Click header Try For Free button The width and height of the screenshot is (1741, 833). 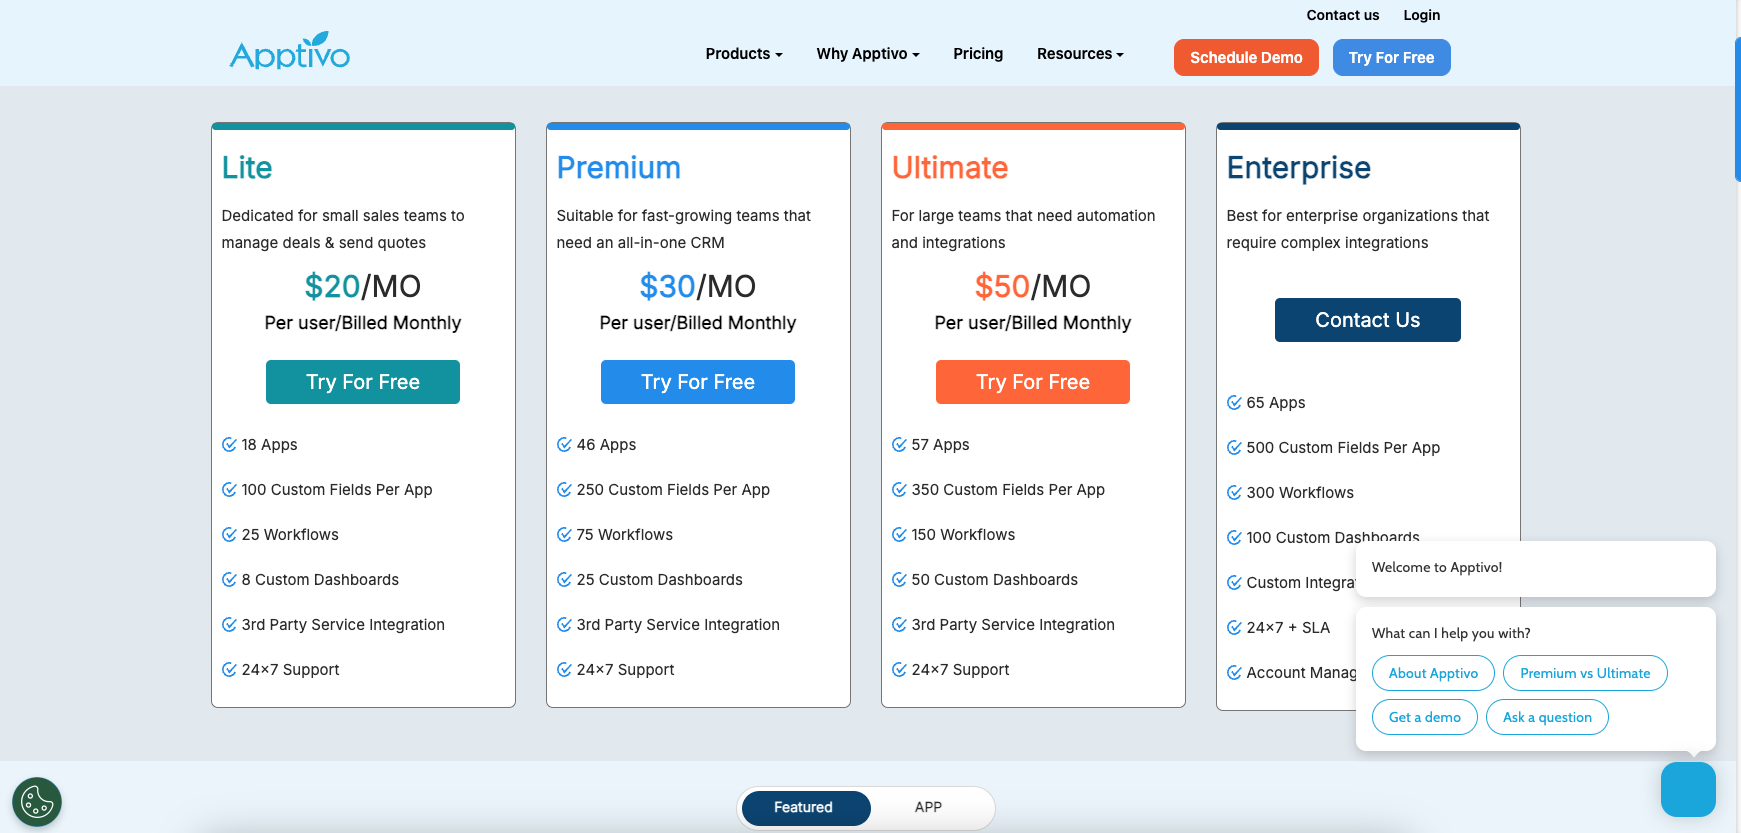1391,58
